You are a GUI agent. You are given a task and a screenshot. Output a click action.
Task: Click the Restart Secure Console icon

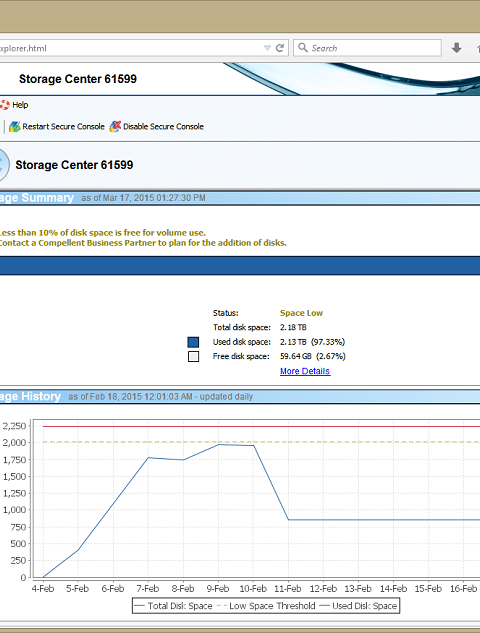click(x=15, y=127)
